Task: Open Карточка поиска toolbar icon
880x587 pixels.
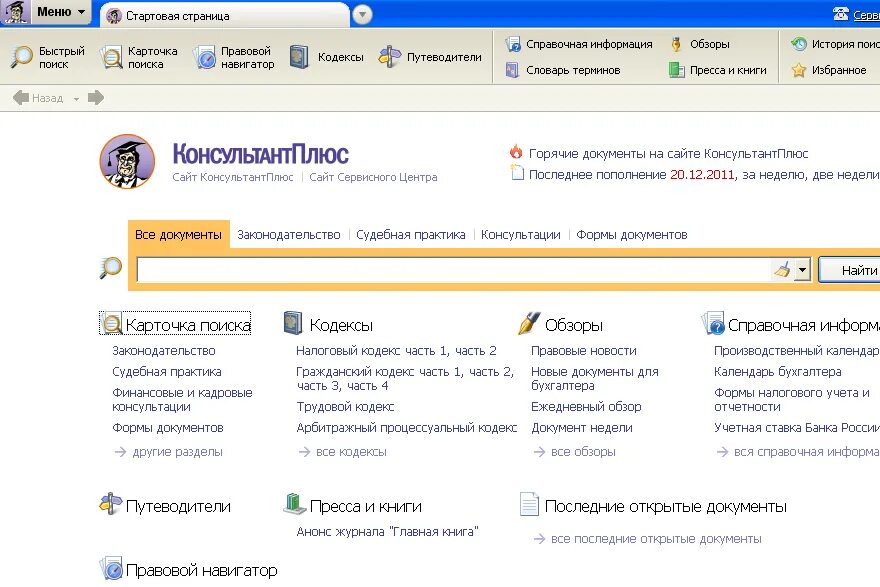Action: pyautogui.click(x=111, y=57)
